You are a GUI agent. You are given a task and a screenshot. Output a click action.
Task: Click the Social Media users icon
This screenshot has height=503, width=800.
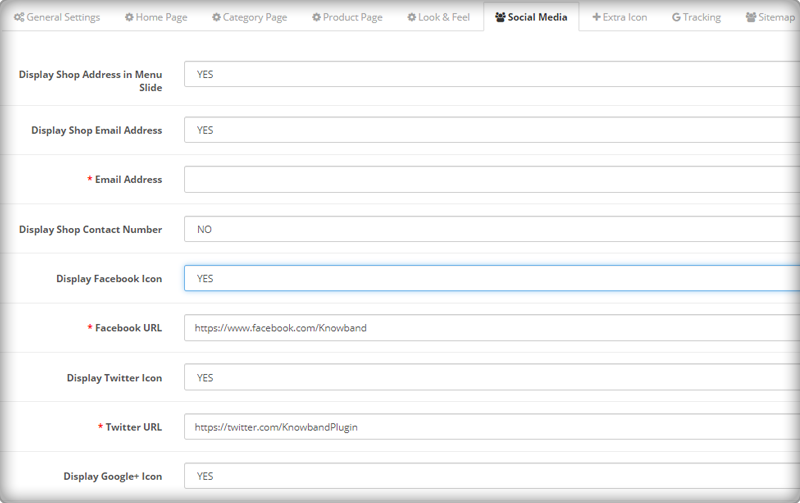500,17
